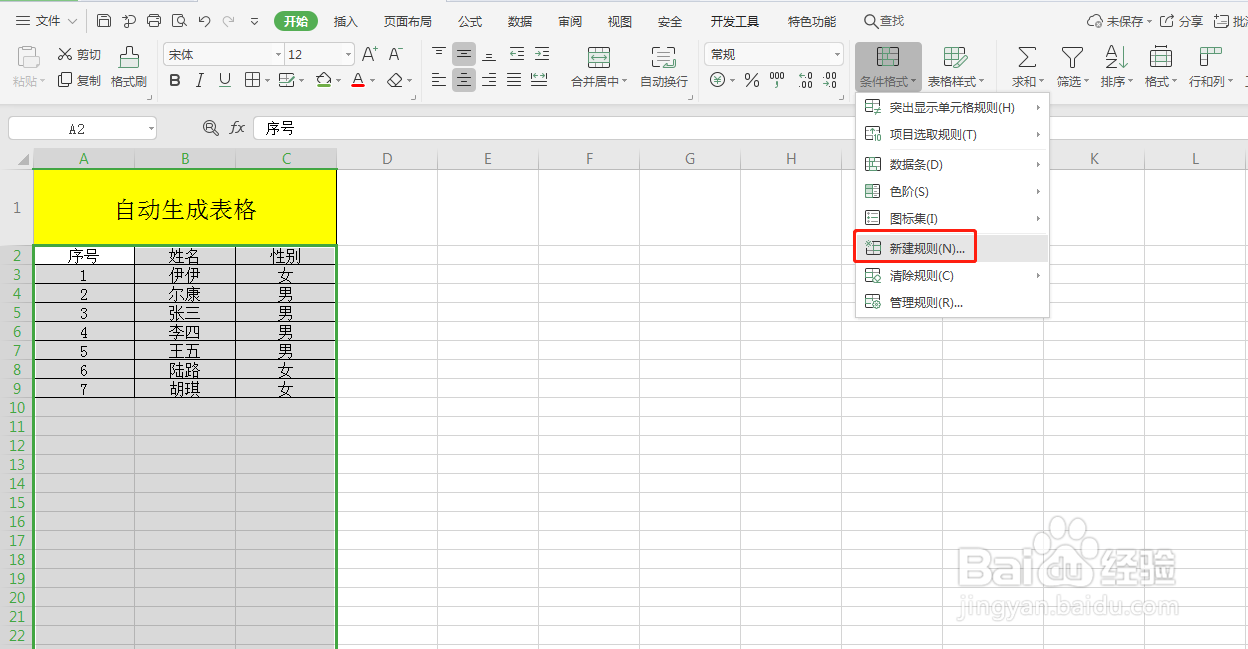Decrease the indent
The width and height of the screenshot is (1248, 649).
coord(516,54)
